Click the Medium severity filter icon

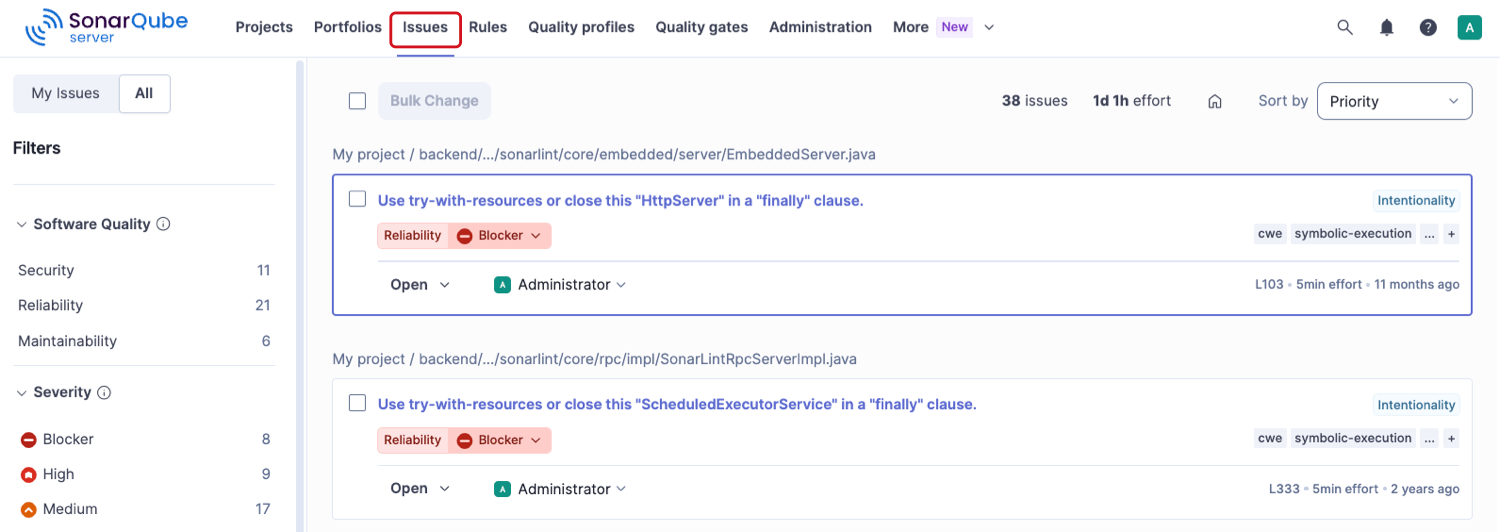tap(29, 509)
